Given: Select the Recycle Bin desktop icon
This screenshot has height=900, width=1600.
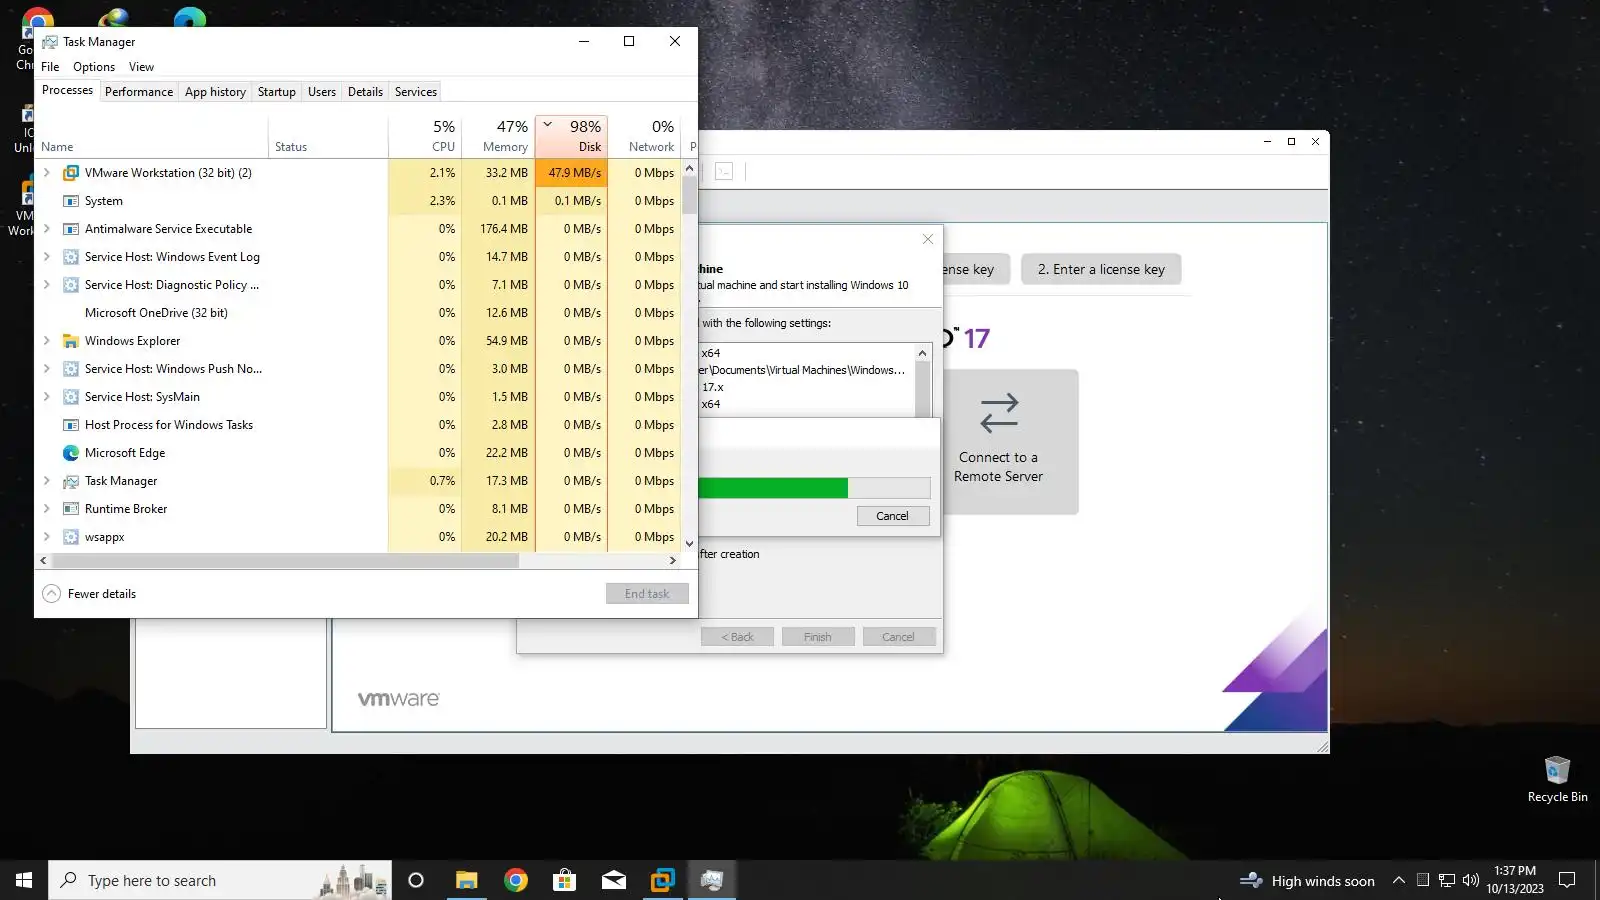Looking at the screenshot, I should [x=1557, y=779].
